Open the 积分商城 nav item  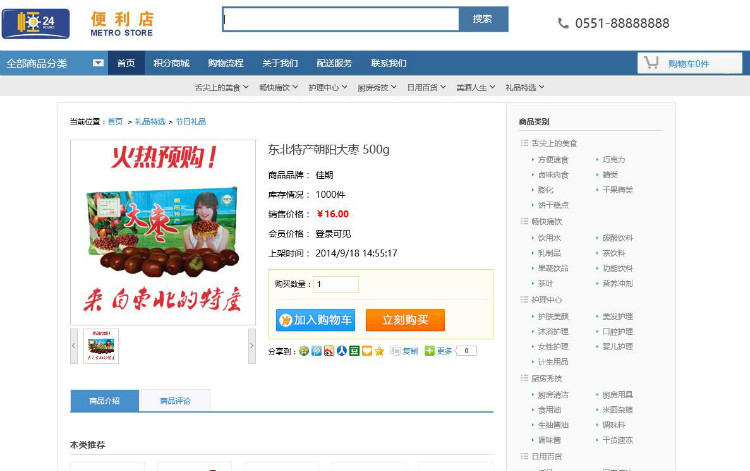click(171, 63)
